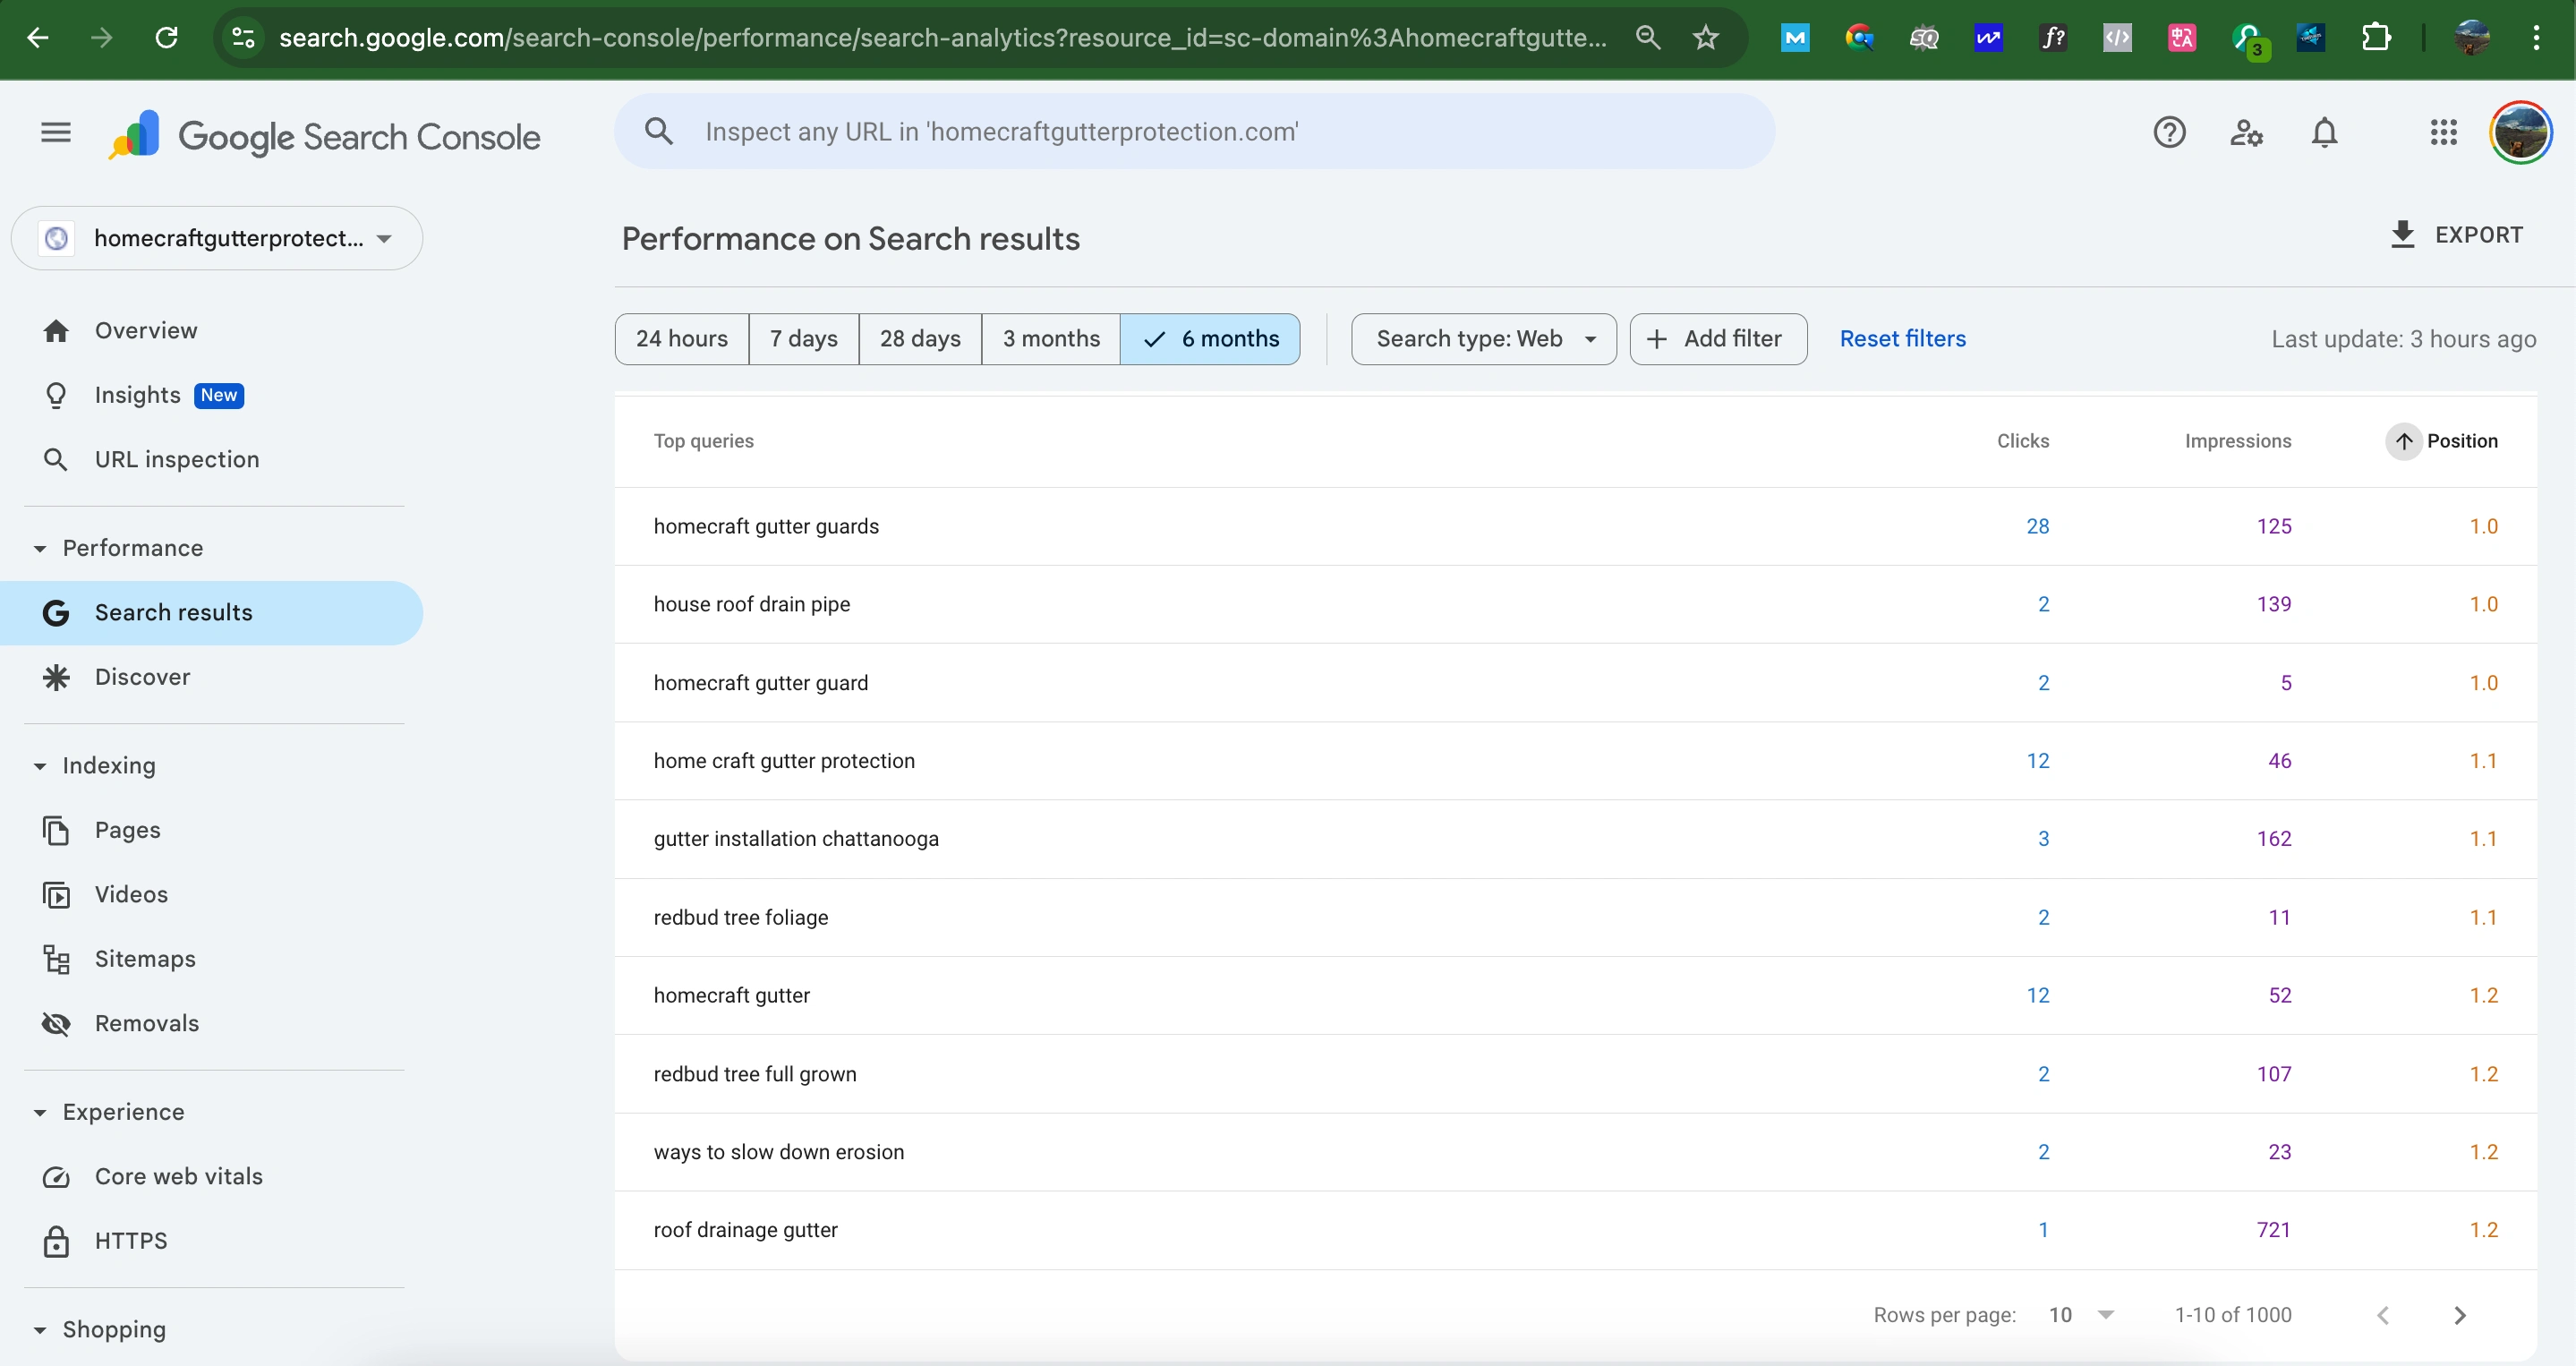Click the Reset filters link
Viewport: 2576px width, 1366px height.
(x=1902, y=338)
